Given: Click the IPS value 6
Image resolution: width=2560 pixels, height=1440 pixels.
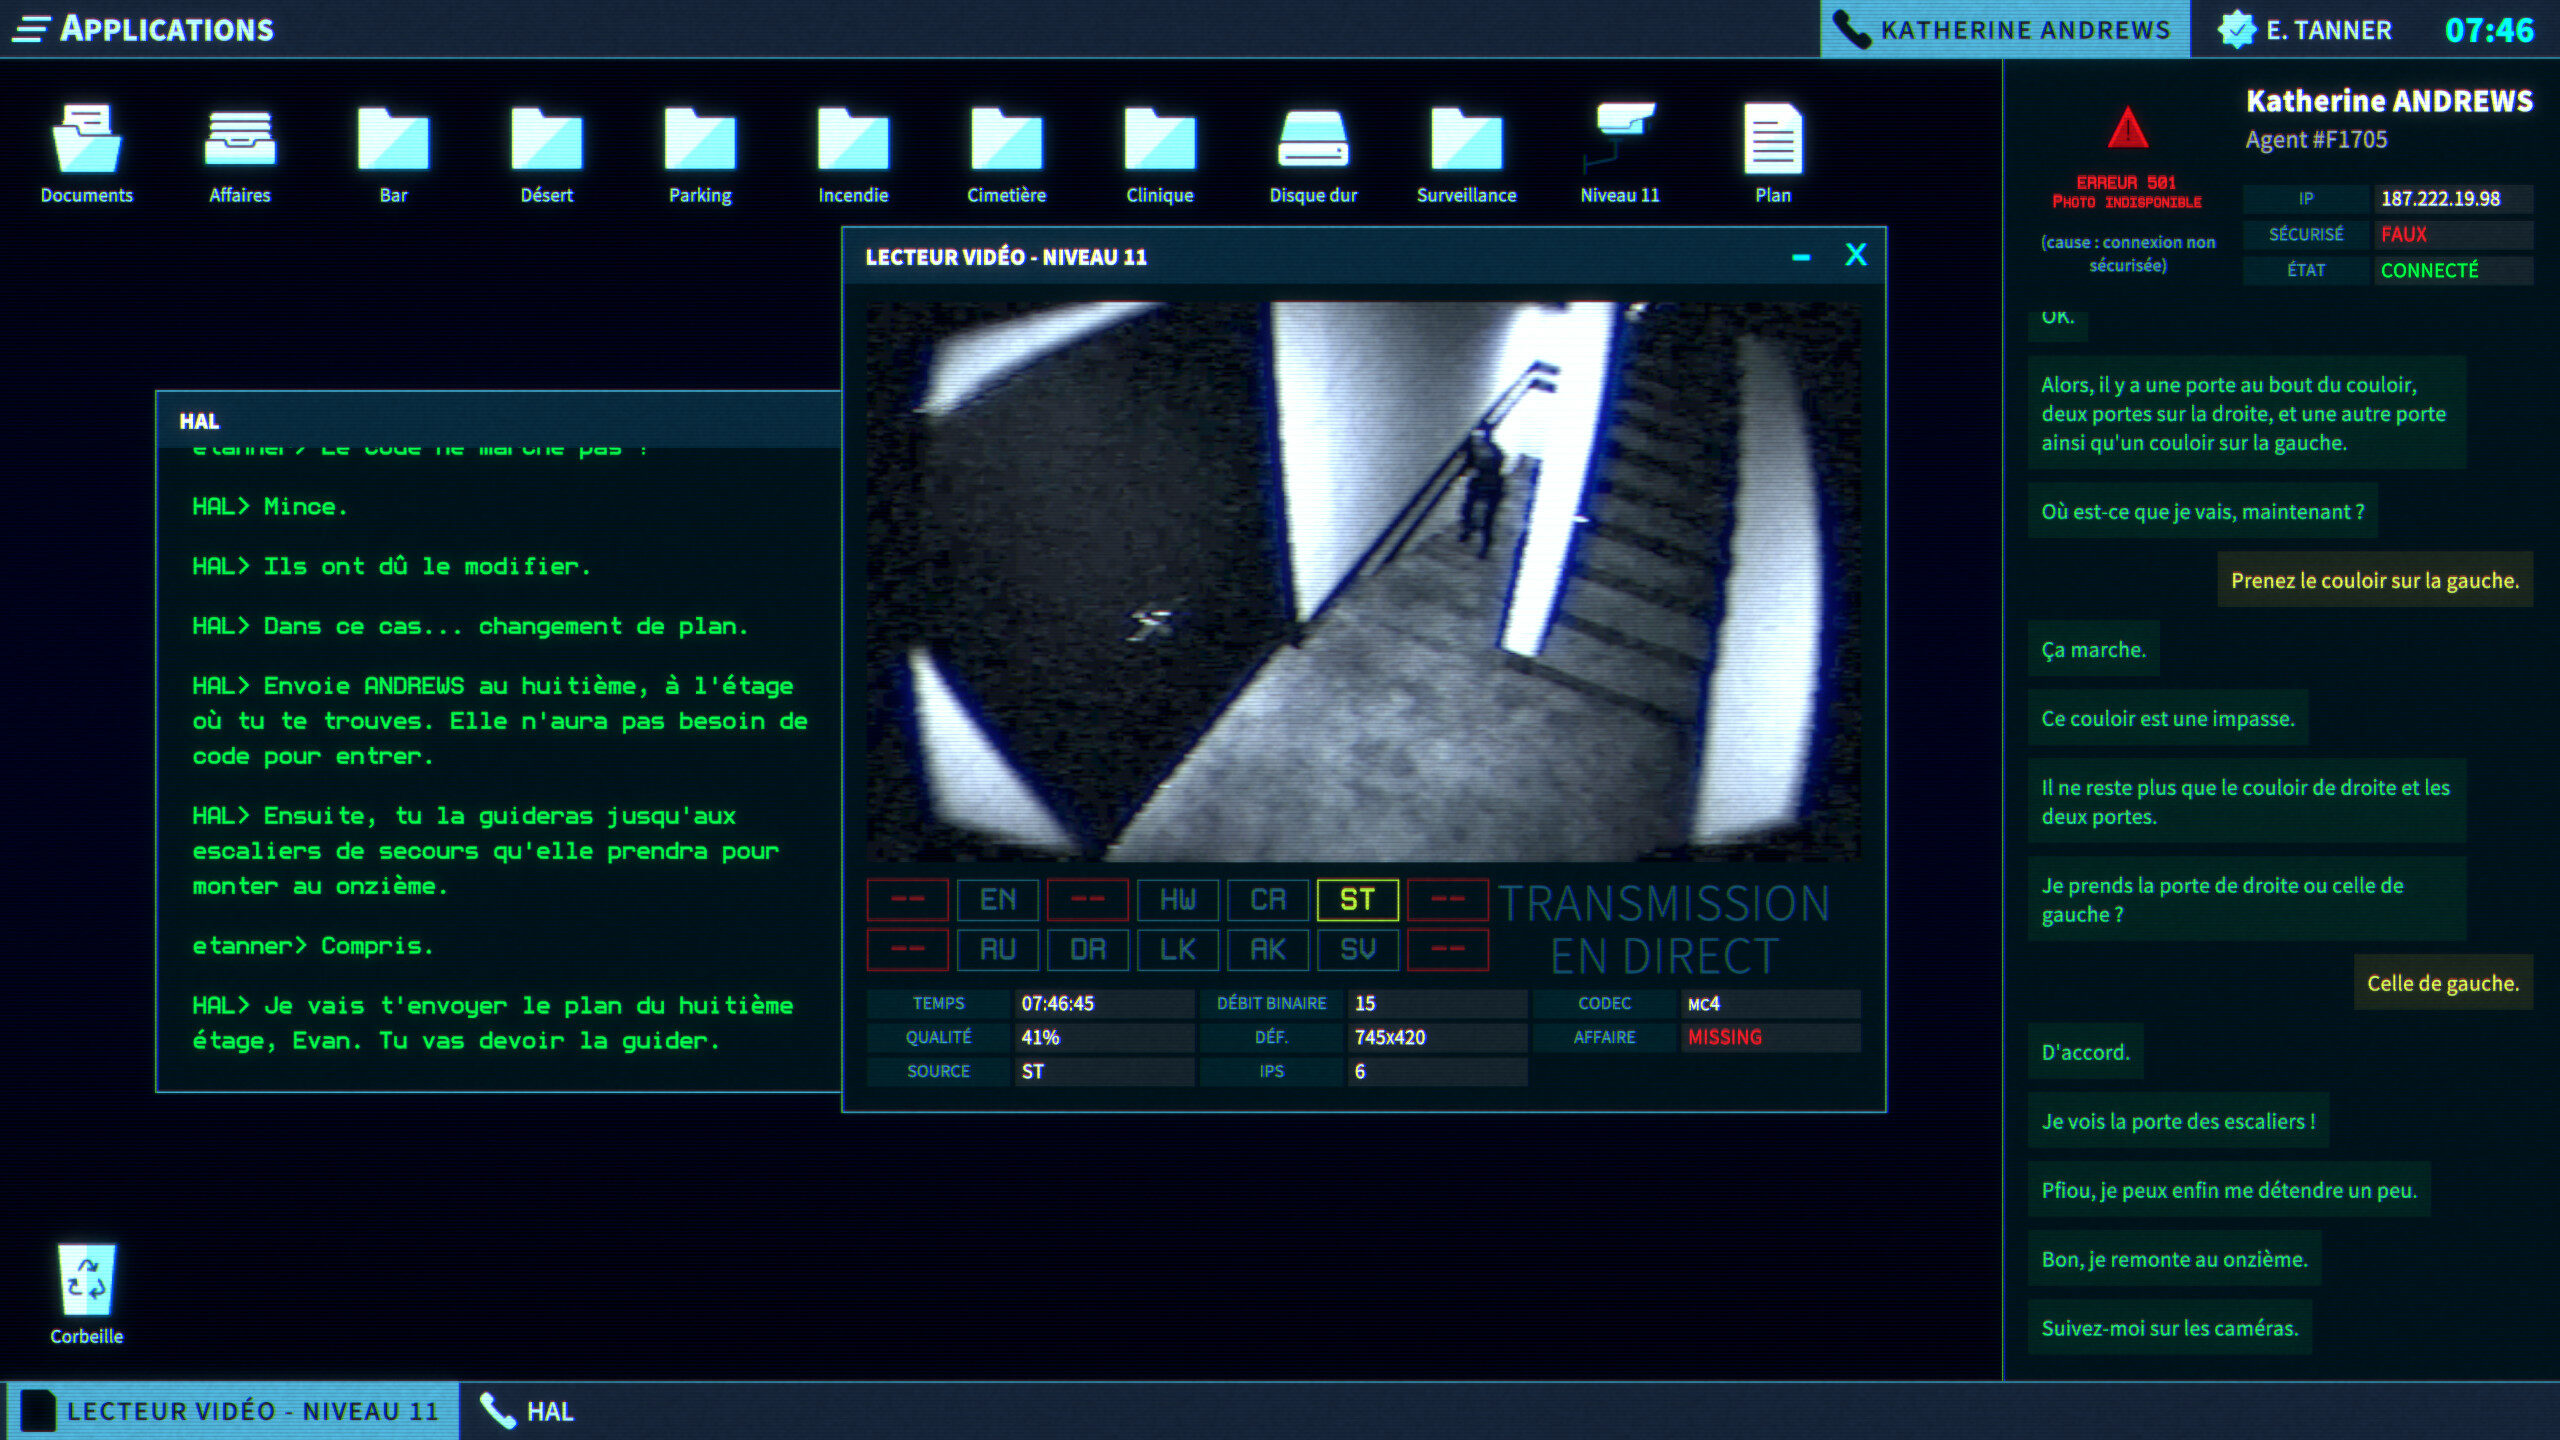Looking at the screenshot, I should click(x=1437, y=1072).
